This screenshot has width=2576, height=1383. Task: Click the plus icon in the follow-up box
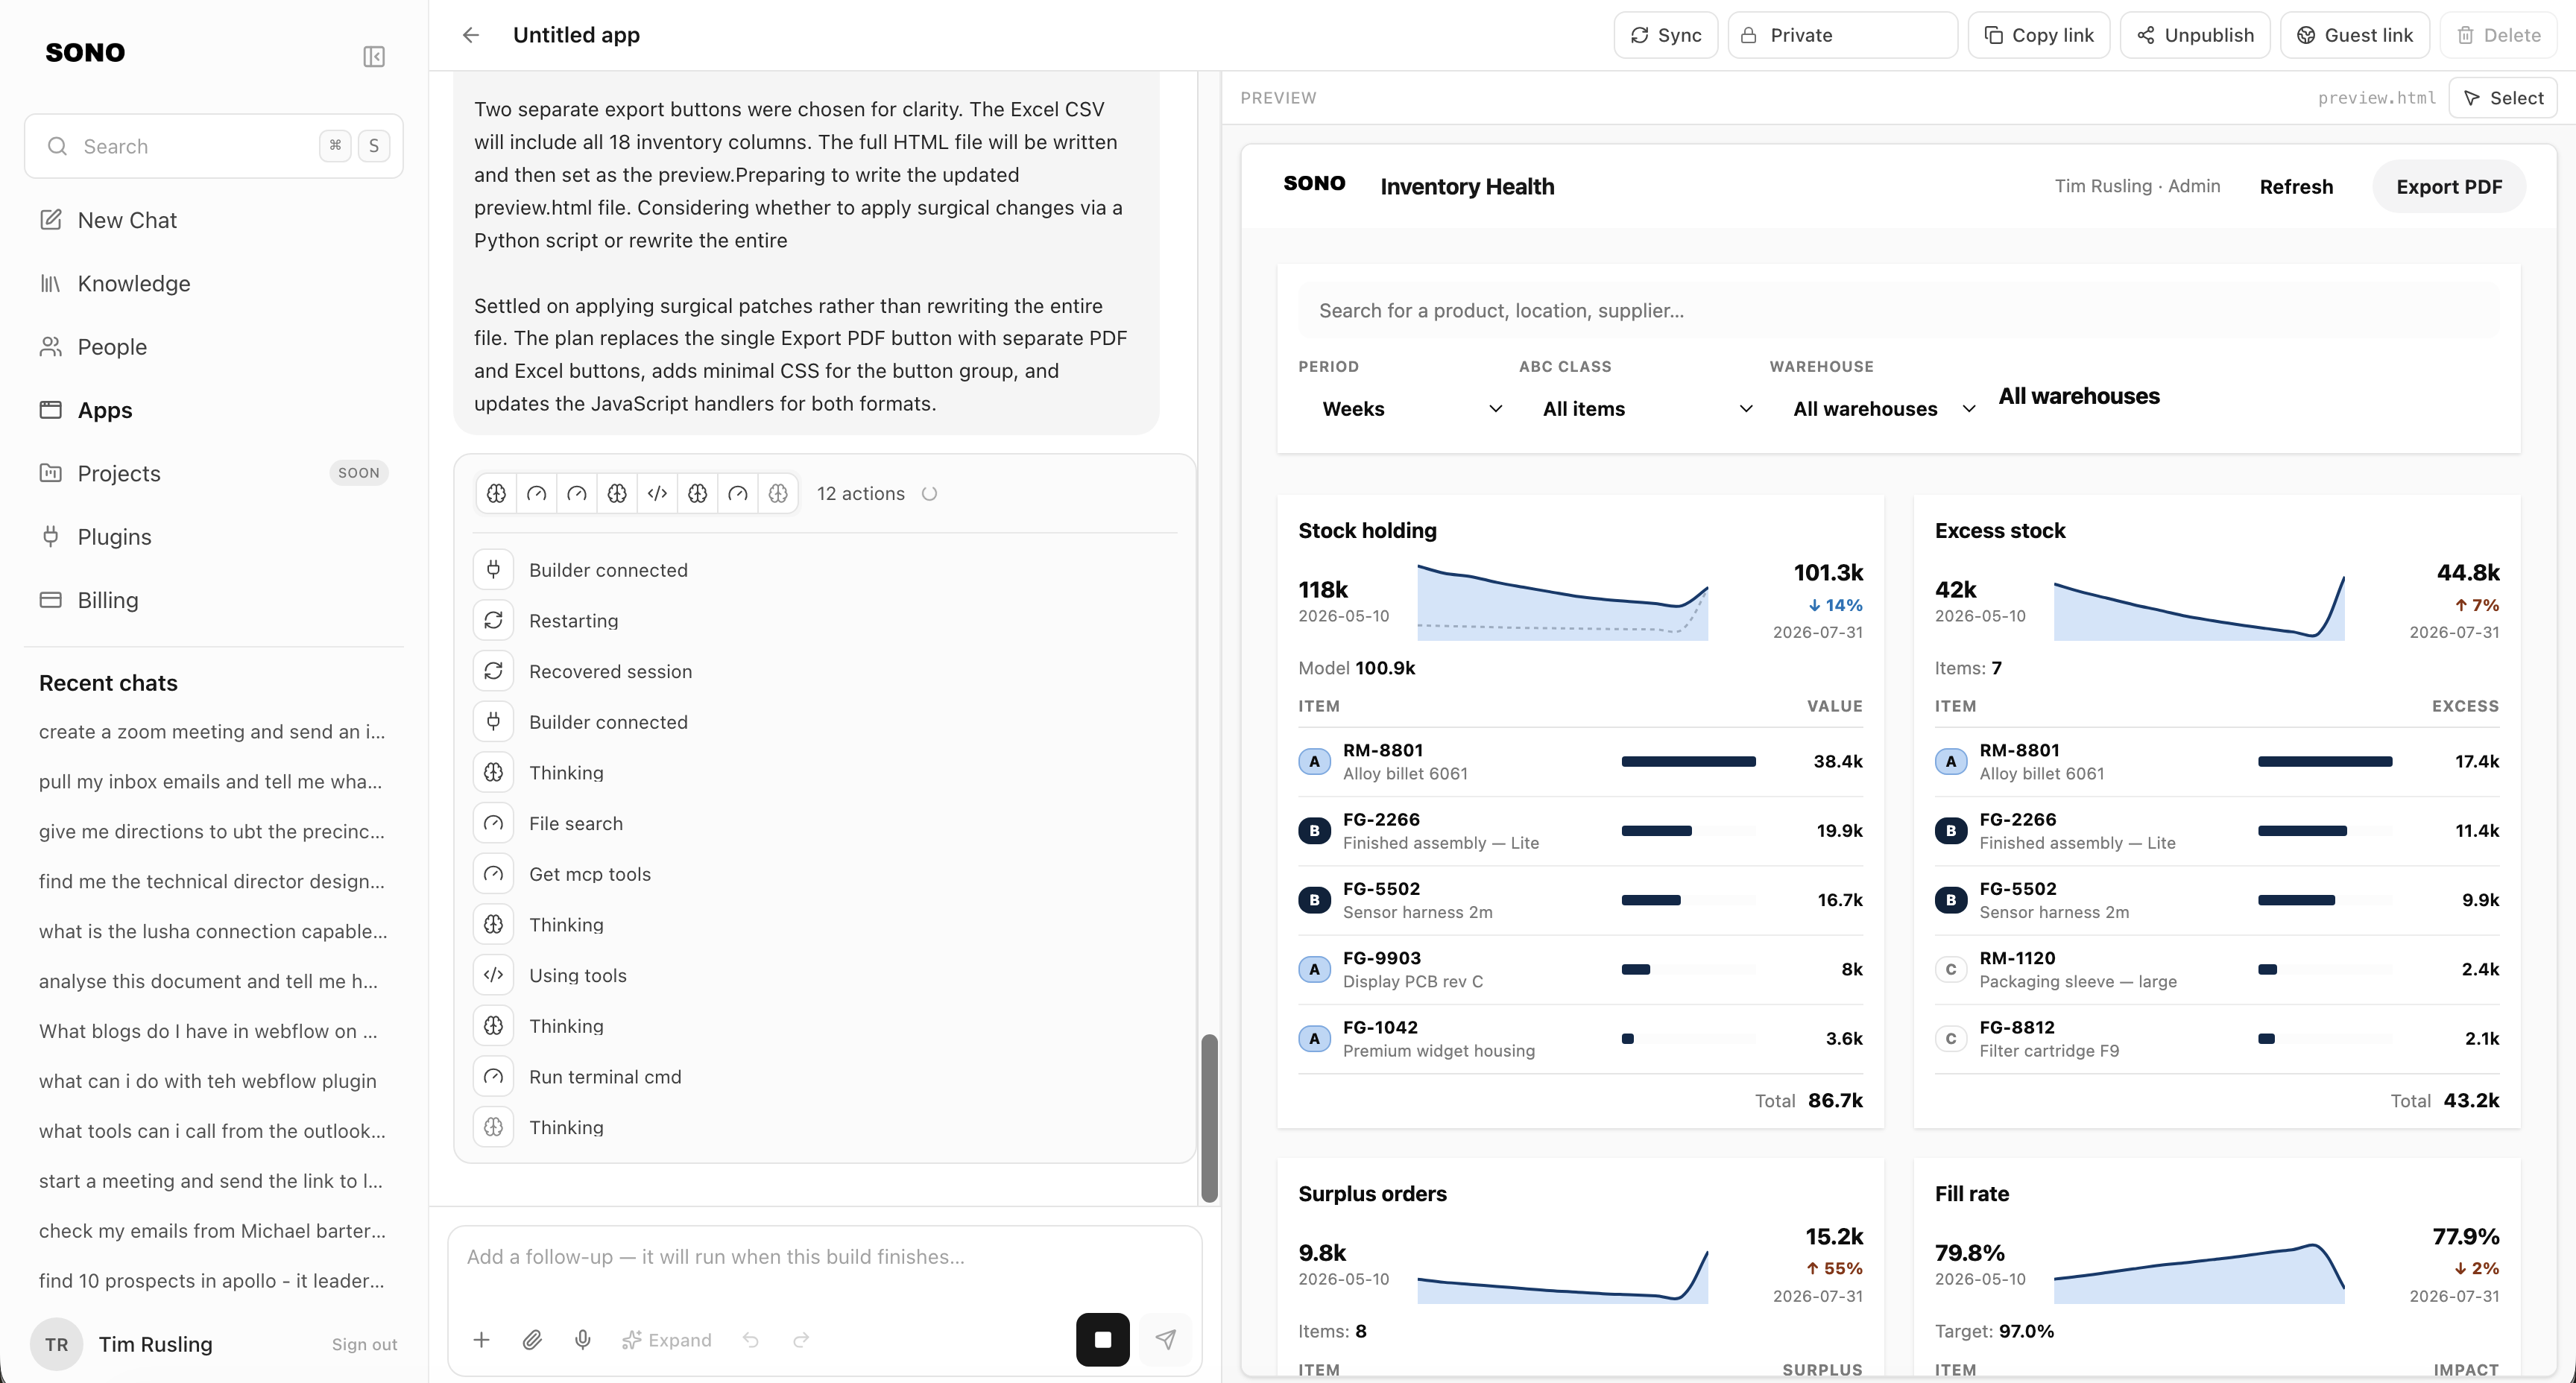click(x=481, y=1339)
